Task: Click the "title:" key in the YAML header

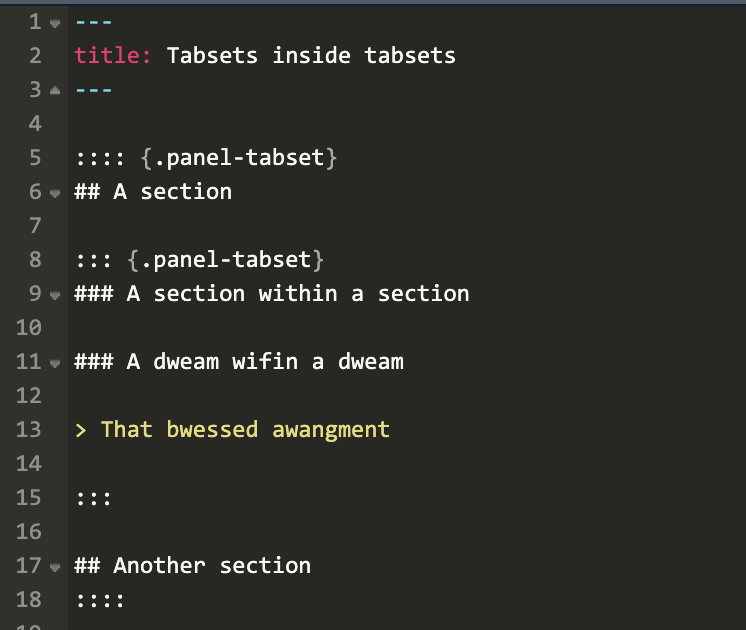Action: 112,56
